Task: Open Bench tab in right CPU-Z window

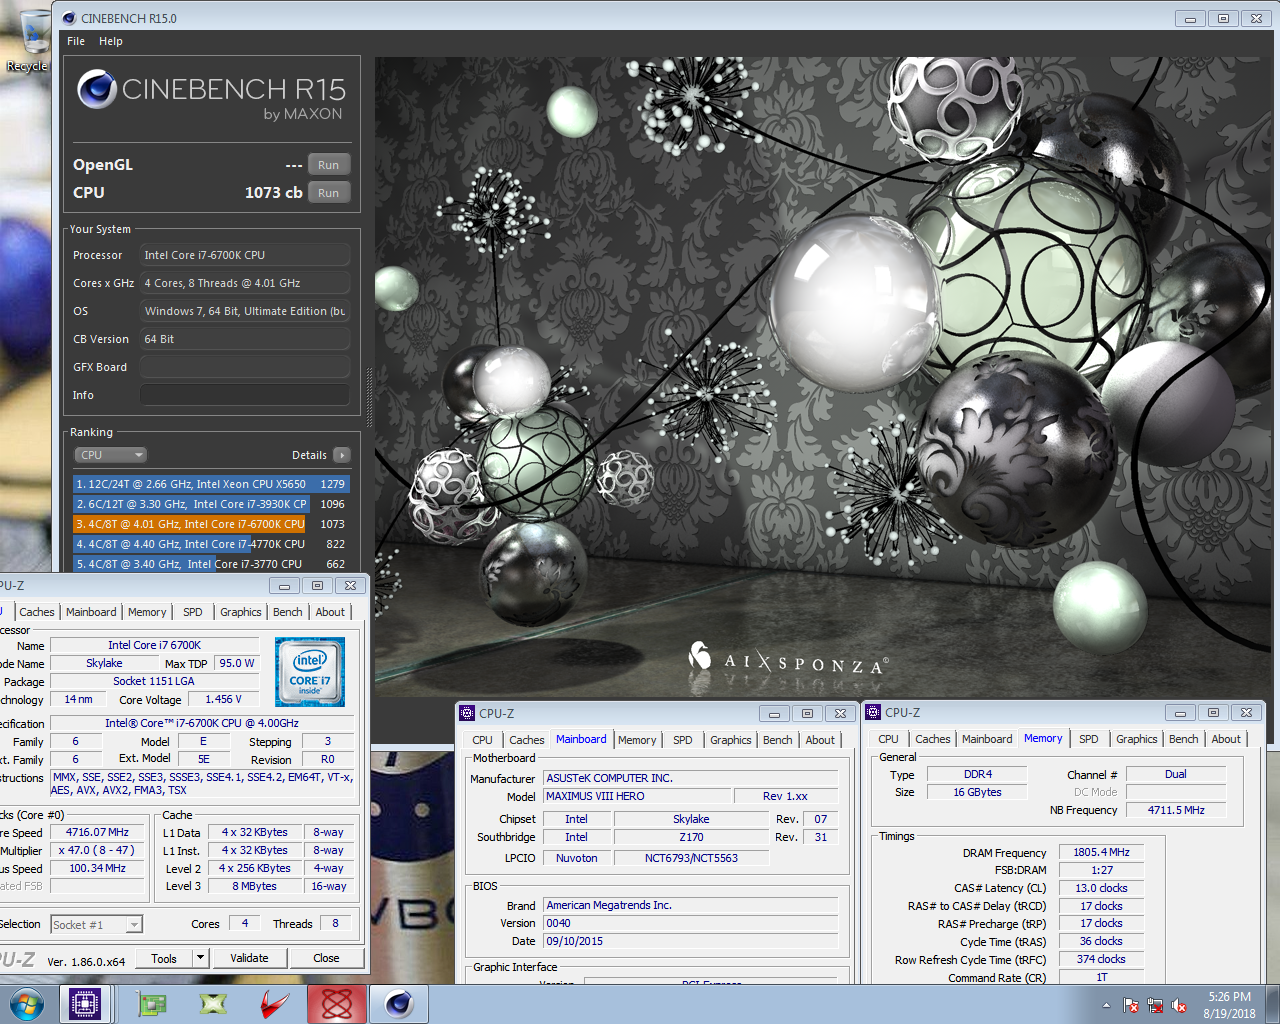Action: (1184, 739)
